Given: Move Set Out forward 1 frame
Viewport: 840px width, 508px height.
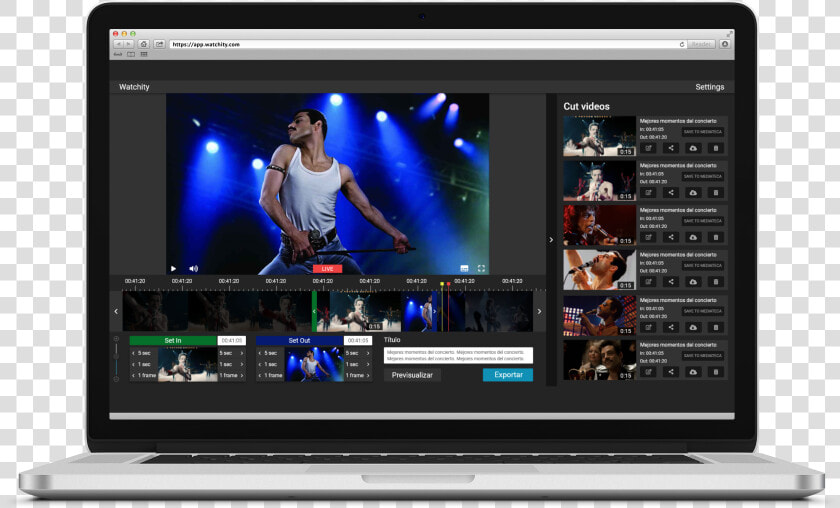Looking at the screenshot, I should (x=358, y=375).
